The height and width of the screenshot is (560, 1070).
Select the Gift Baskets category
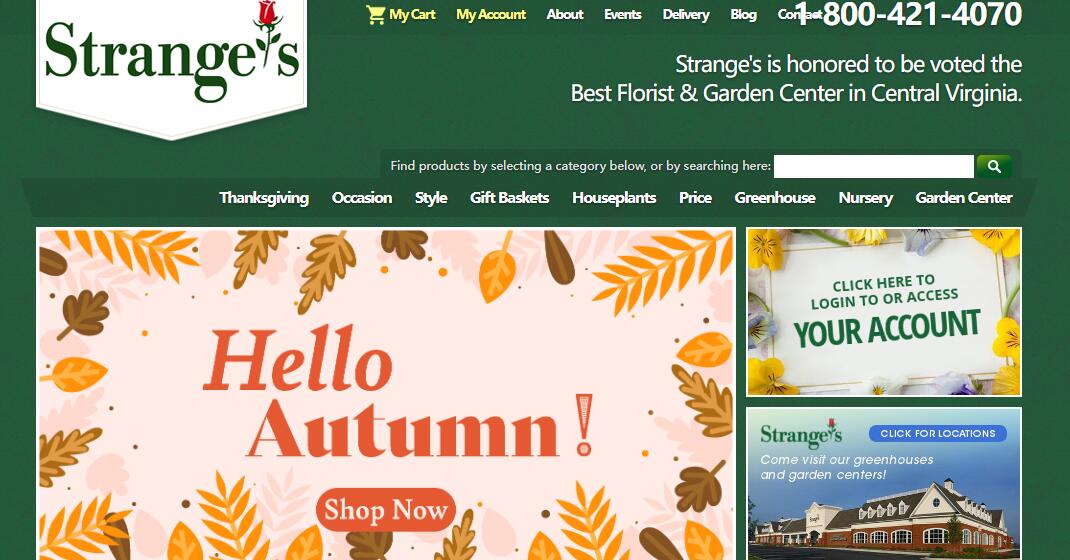(510, 198)
